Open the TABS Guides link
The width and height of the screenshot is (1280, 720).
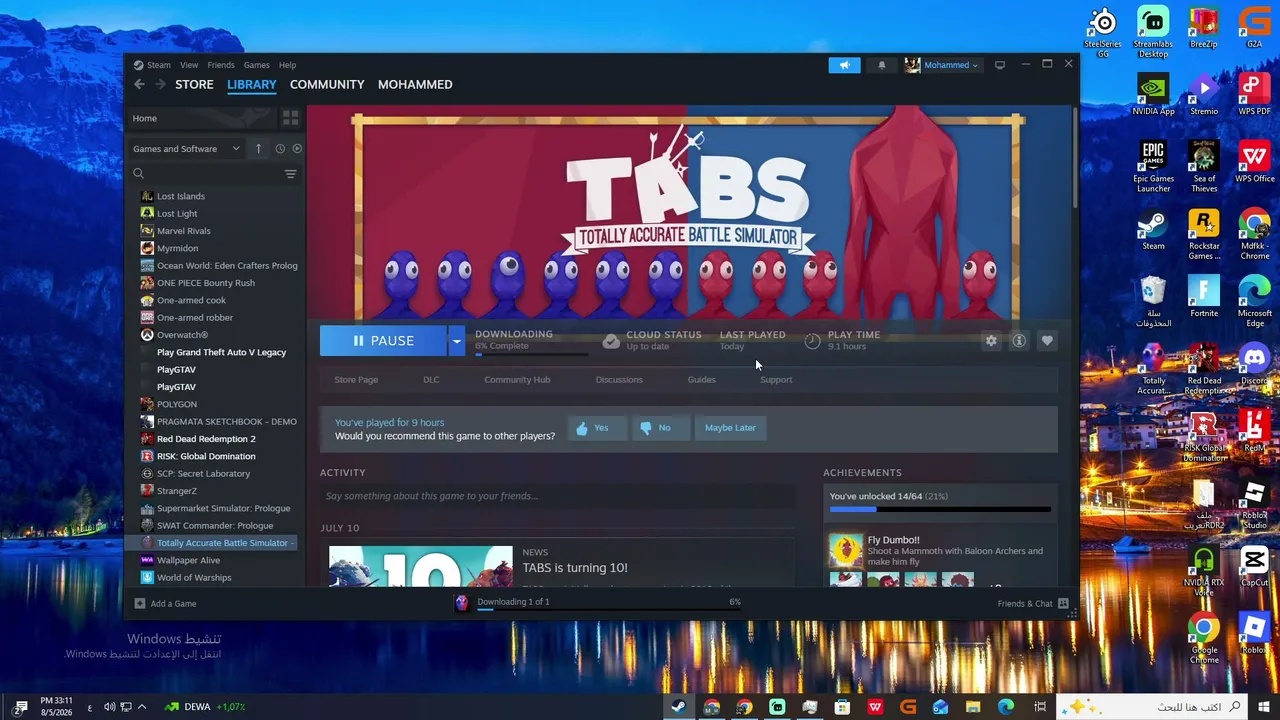[701, 380]
